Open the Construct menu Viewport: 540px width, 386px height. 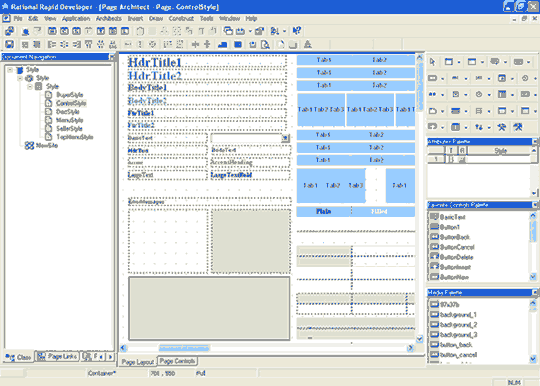pyautogui.click(x=181, y=19)
